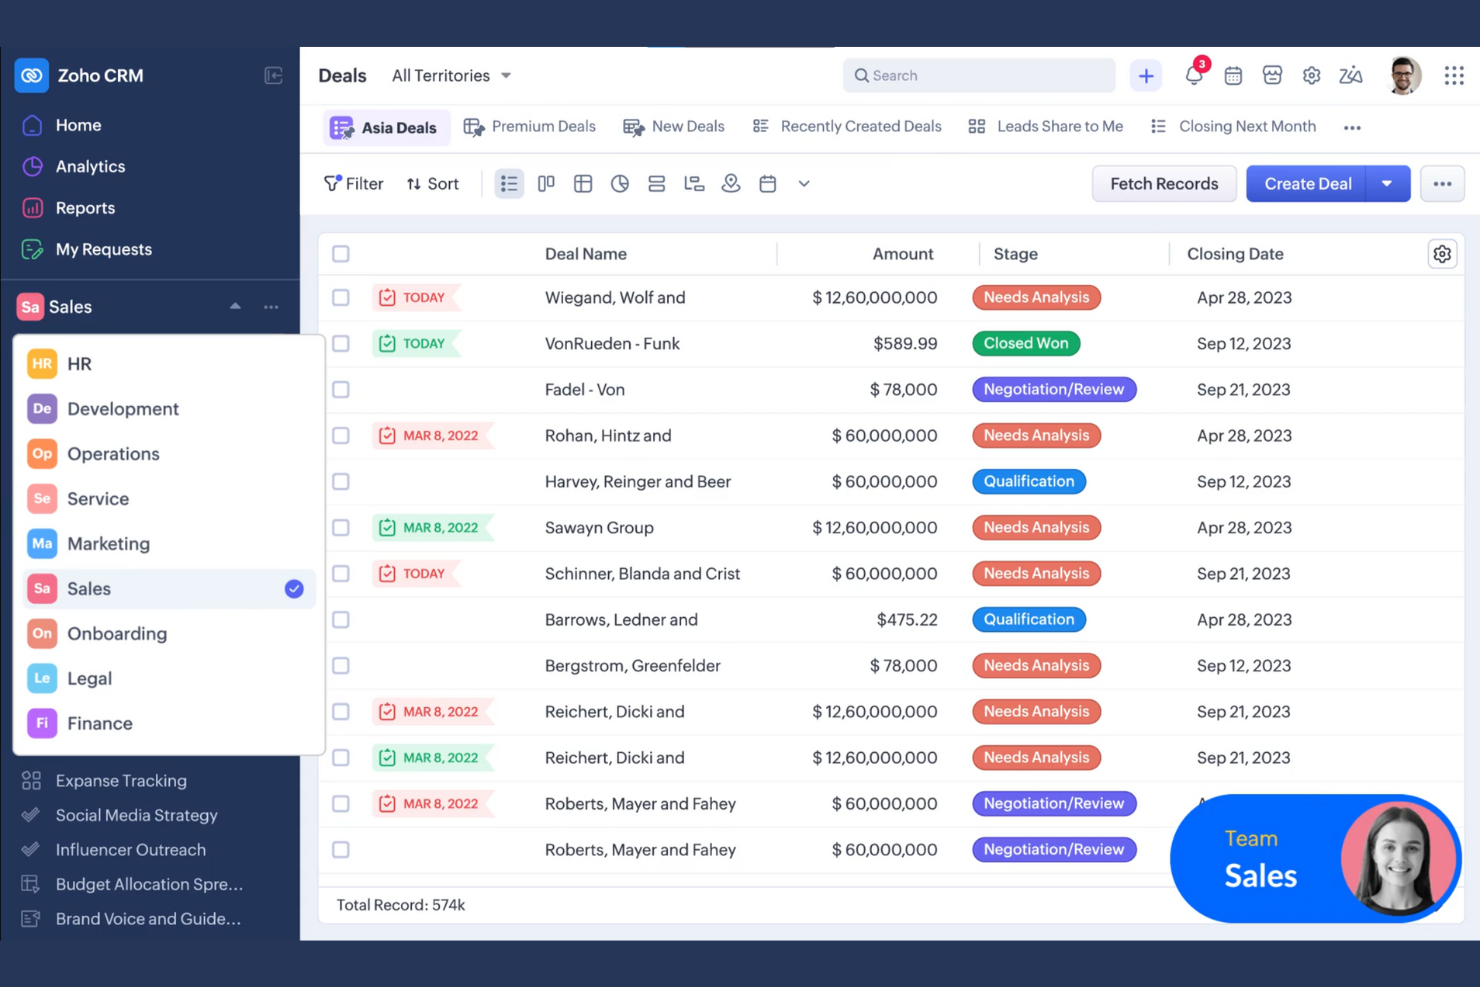Open the column settings gear on the table header
This screenshot has height=987, width=1480.
(1442, 254)
